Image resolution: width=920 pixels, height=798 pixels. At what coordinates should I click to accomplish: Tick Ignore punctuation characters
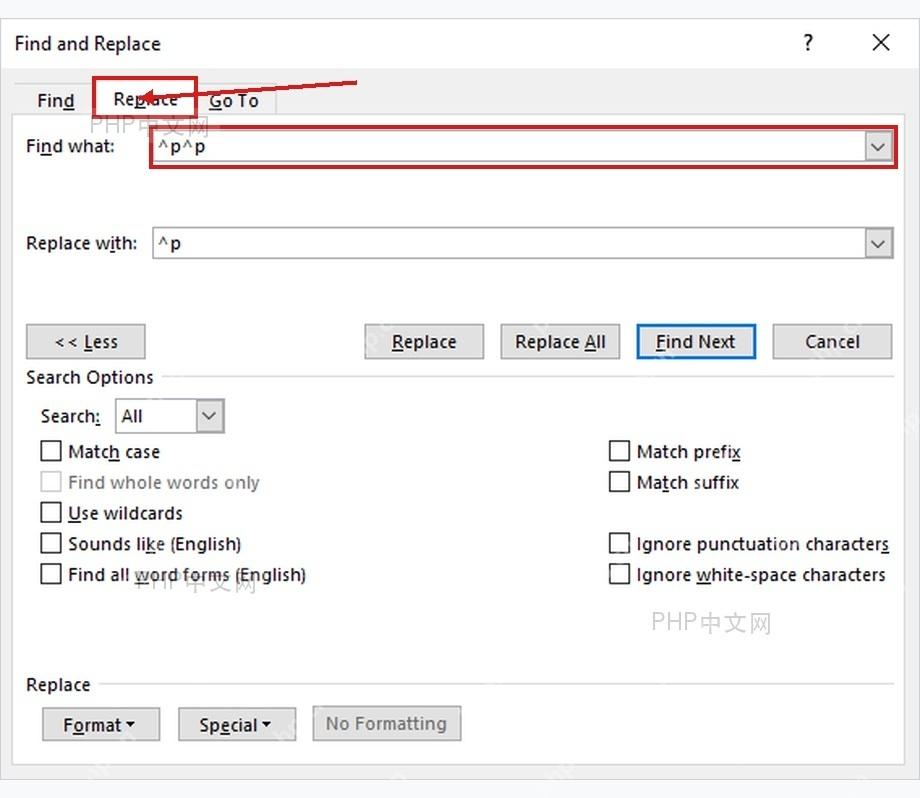(620, 543)
